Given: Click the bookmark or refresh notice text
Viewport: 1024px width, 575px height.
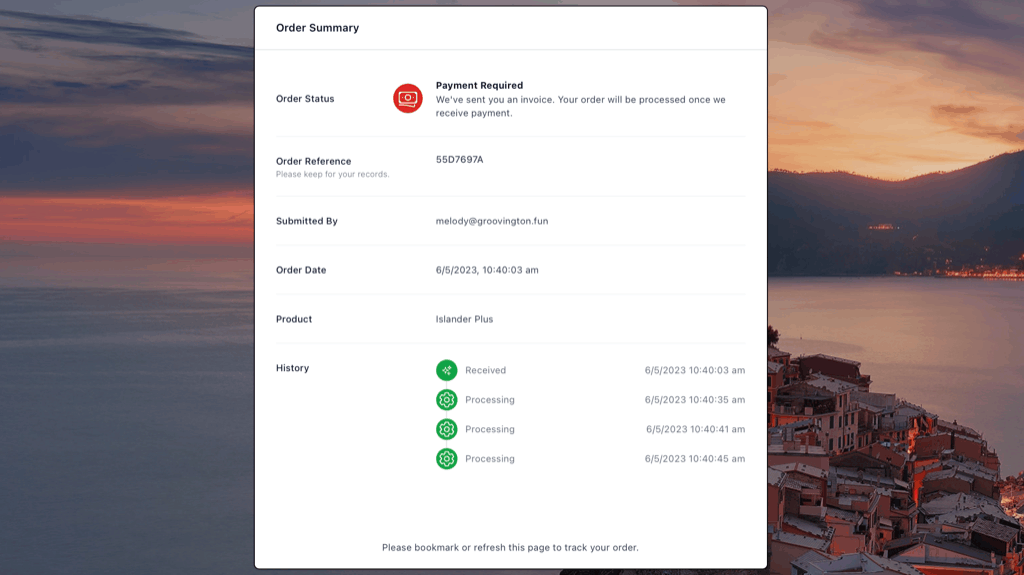Looking at the screenshot, I should click(510, 547).
